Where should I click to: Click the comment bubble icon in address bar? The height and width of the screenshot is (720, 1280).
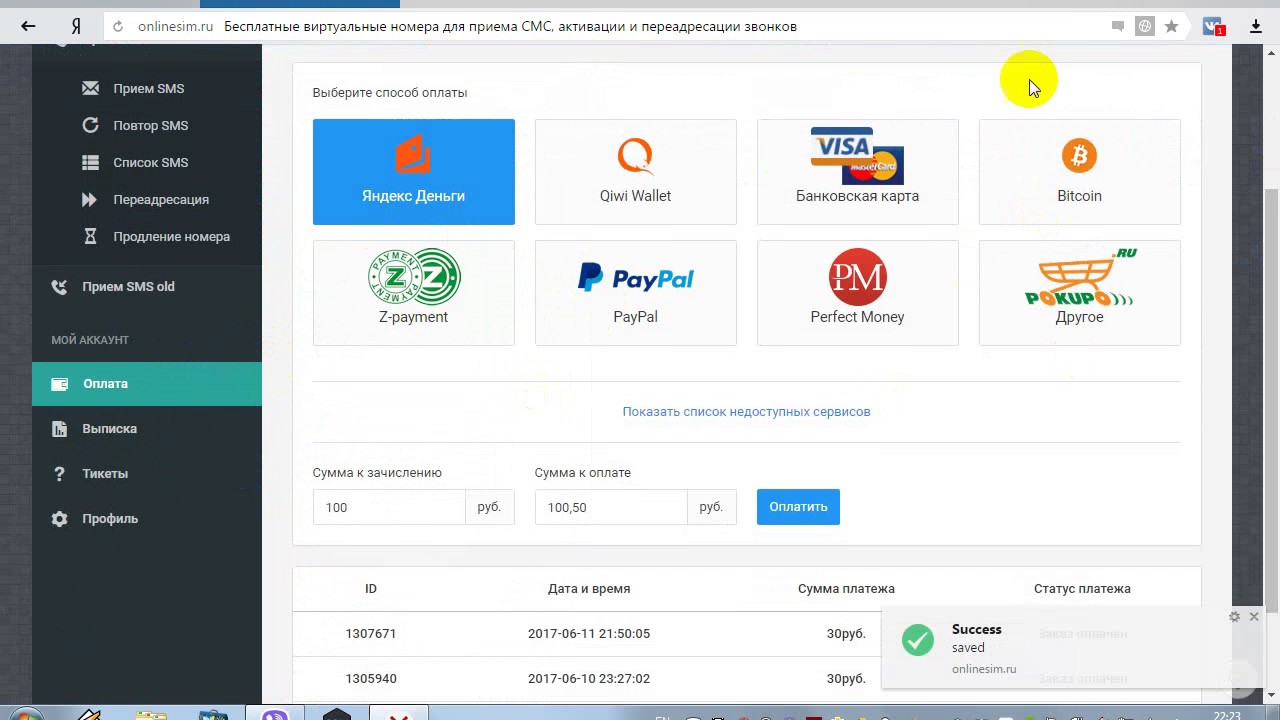tap(1118, 27)
